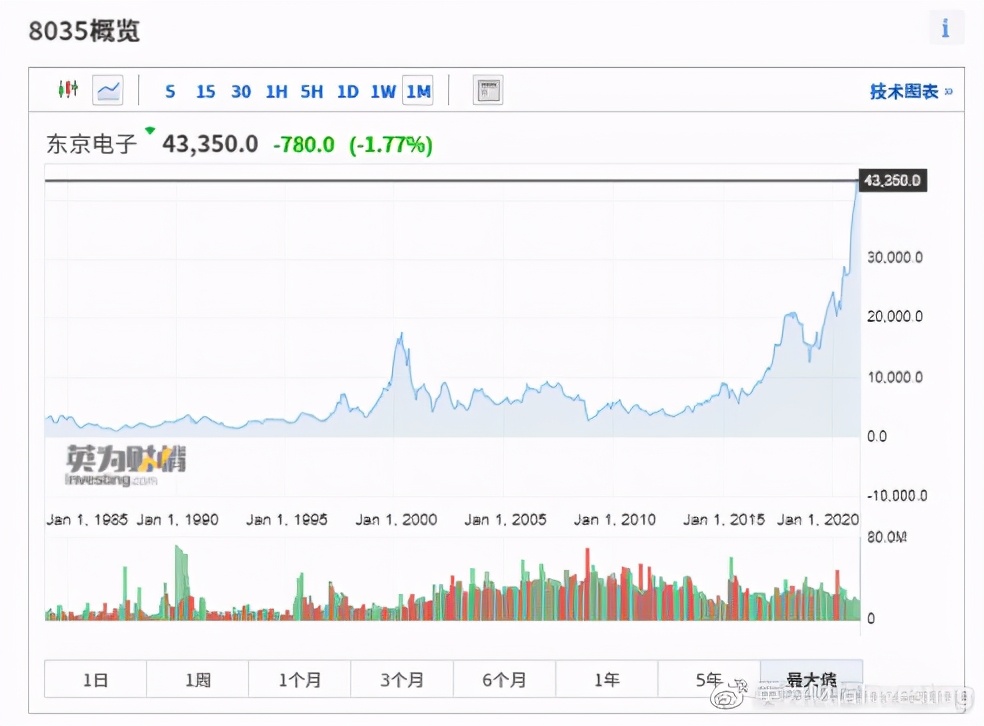Set chart interval to 5 minutes
This screenshot has height=726, width=984.
click(170, 92)
